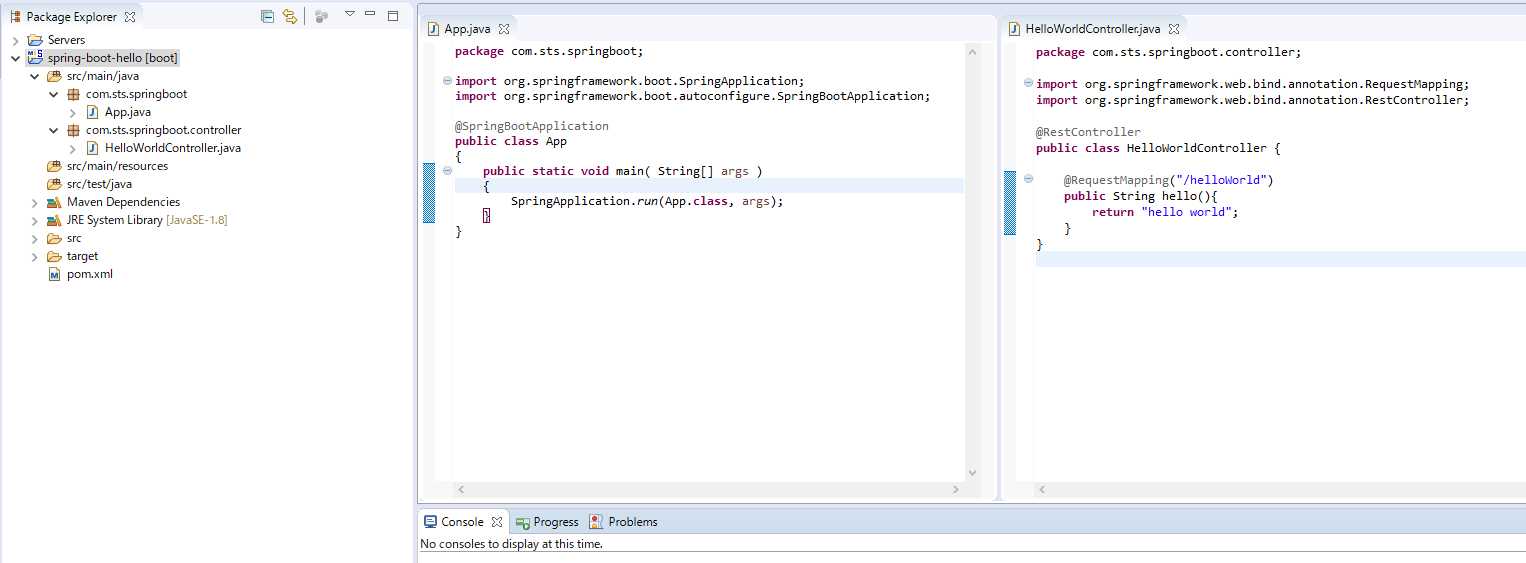
Task: Collapse the spring-boot-hello project
Action: [15, 58]
